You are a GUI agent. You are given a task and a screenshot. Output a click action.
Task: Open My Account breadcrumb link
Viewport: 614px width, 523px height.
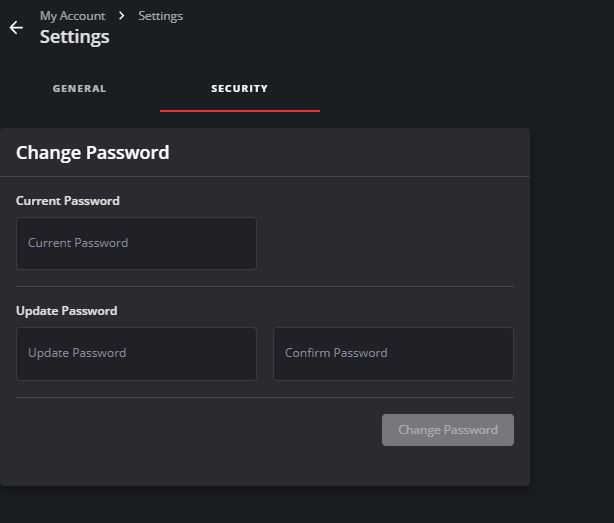(72, 16)
